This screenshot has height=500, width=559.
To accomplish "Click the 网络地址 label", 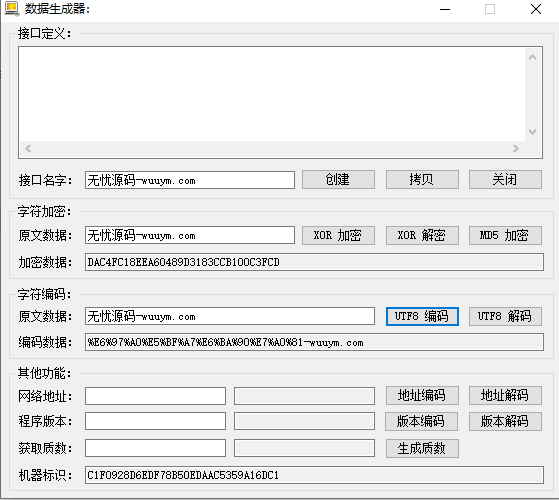I will coord(45,396).
